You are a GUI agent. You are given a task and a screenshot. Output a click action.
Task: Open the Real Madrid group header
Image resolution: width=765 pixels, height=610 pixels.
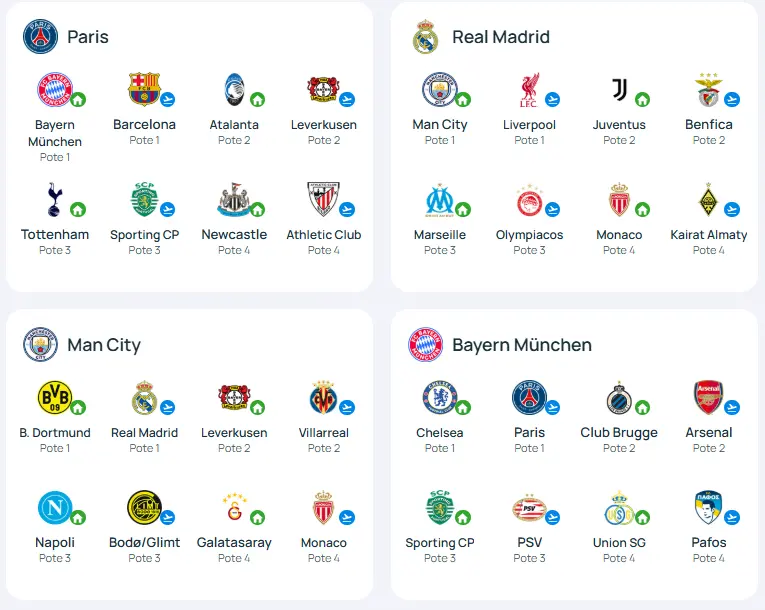tap(481, 37)
